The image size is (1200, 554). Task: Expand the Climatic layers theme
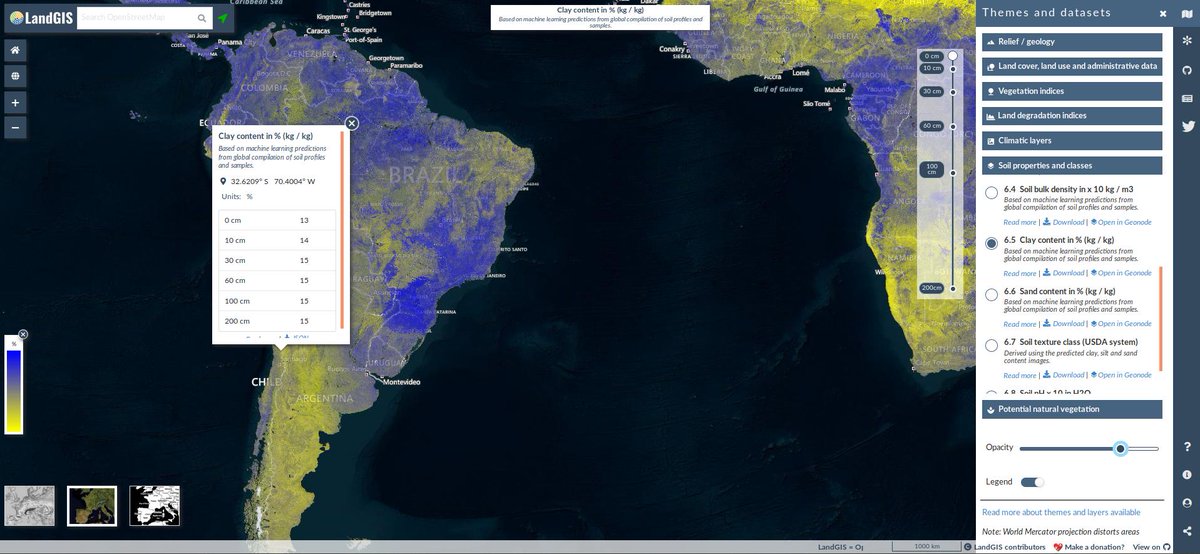pyautogui.click(x=1072, y=141)
